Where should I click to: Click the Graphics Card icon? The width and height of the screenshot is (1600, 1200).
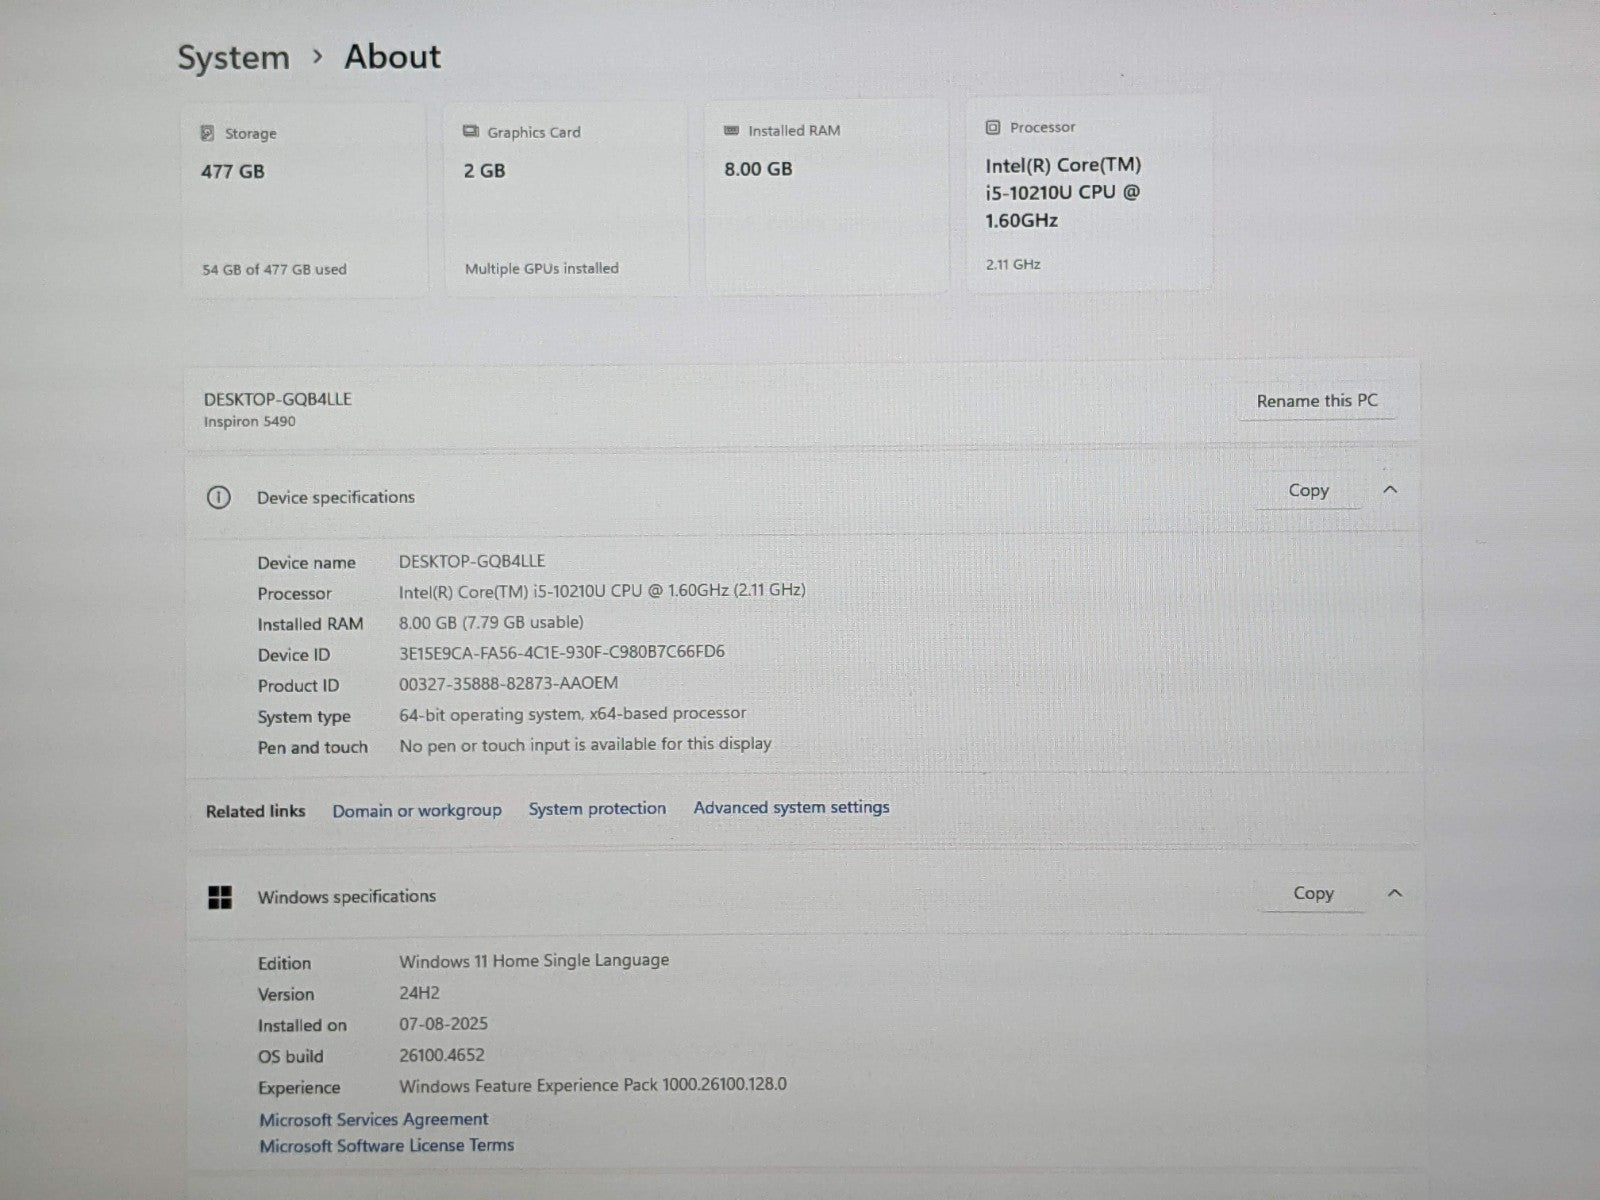click(470, 132)
